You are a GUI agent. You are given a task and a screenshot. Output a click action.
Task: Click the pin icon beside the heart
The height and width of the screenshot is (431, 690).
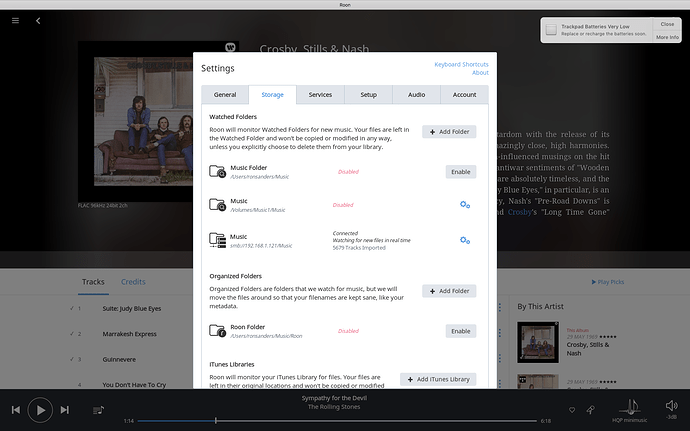(x=591, y=410)
